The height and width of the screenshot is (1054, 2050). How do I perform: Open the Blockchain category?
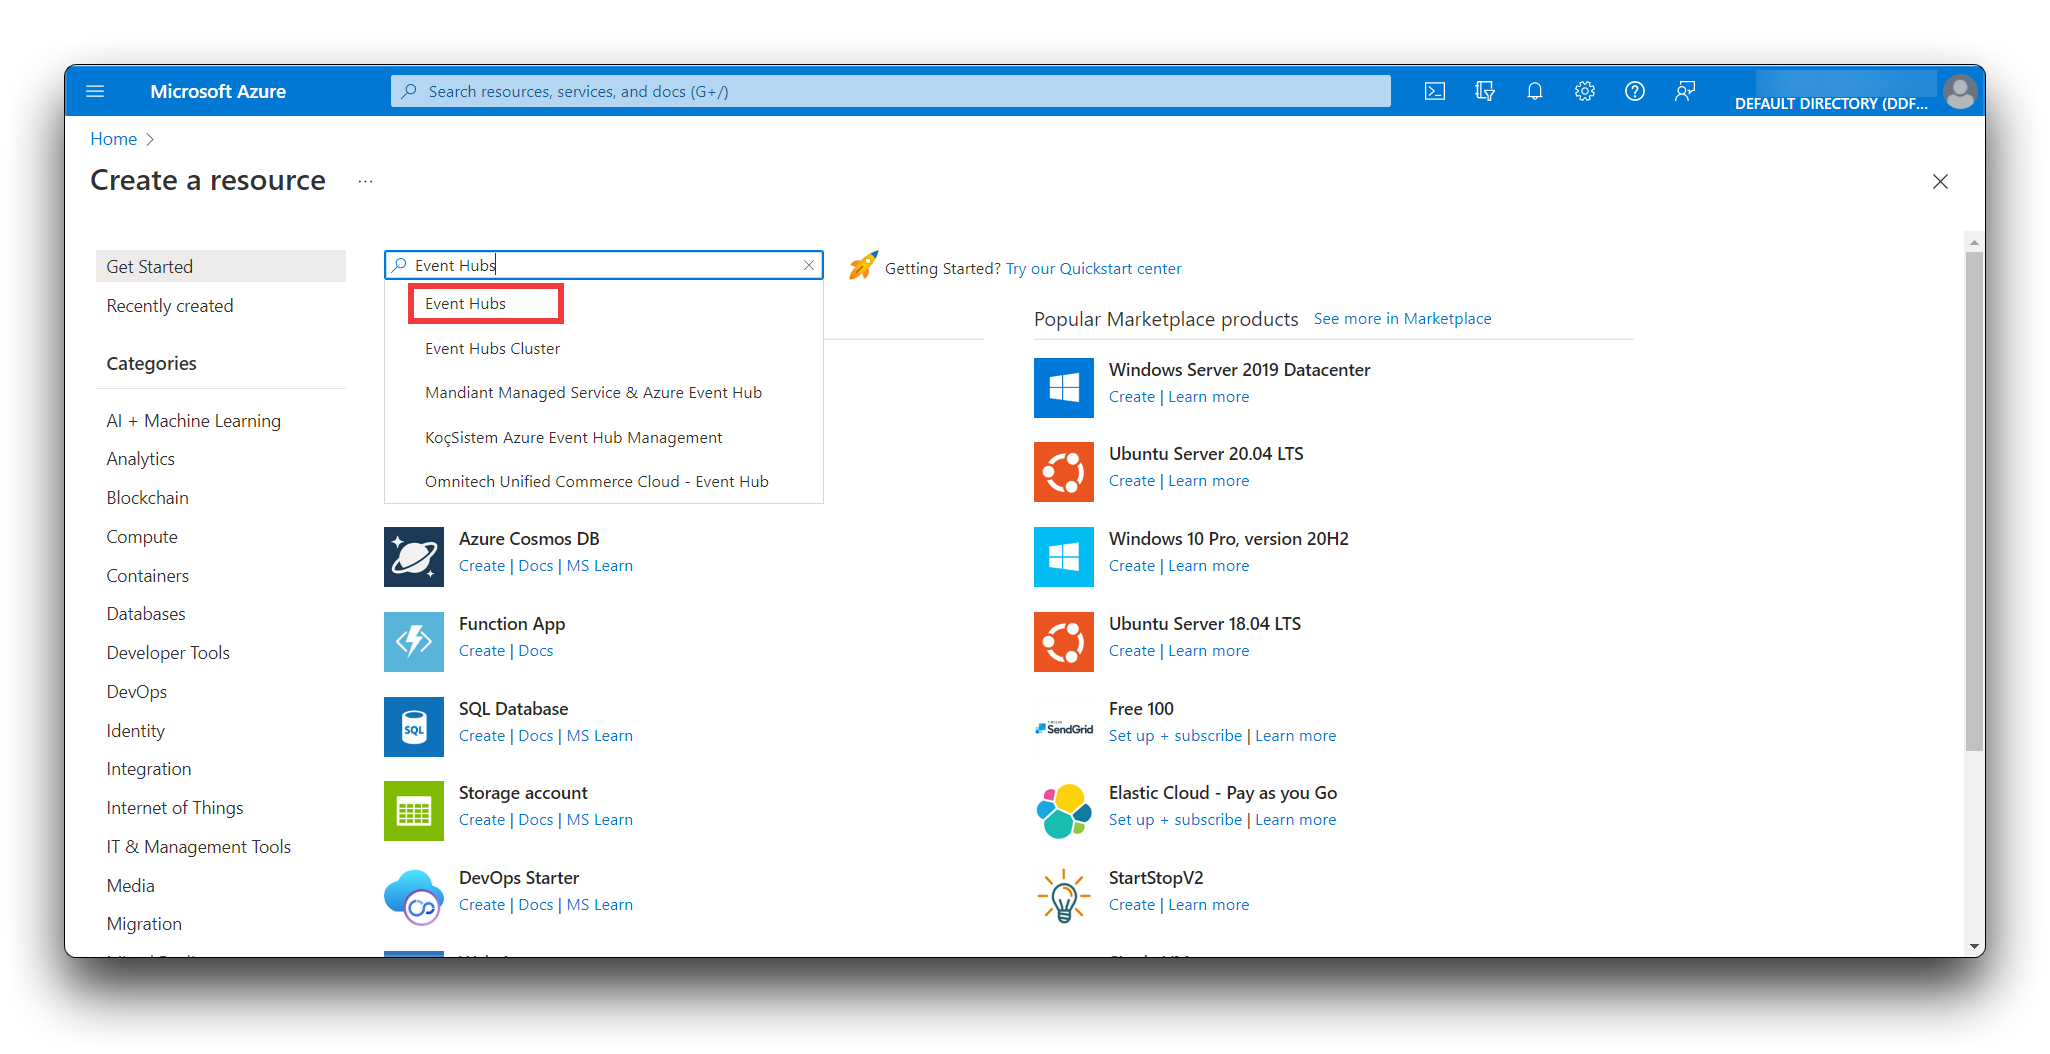click(x=148, y=498)
